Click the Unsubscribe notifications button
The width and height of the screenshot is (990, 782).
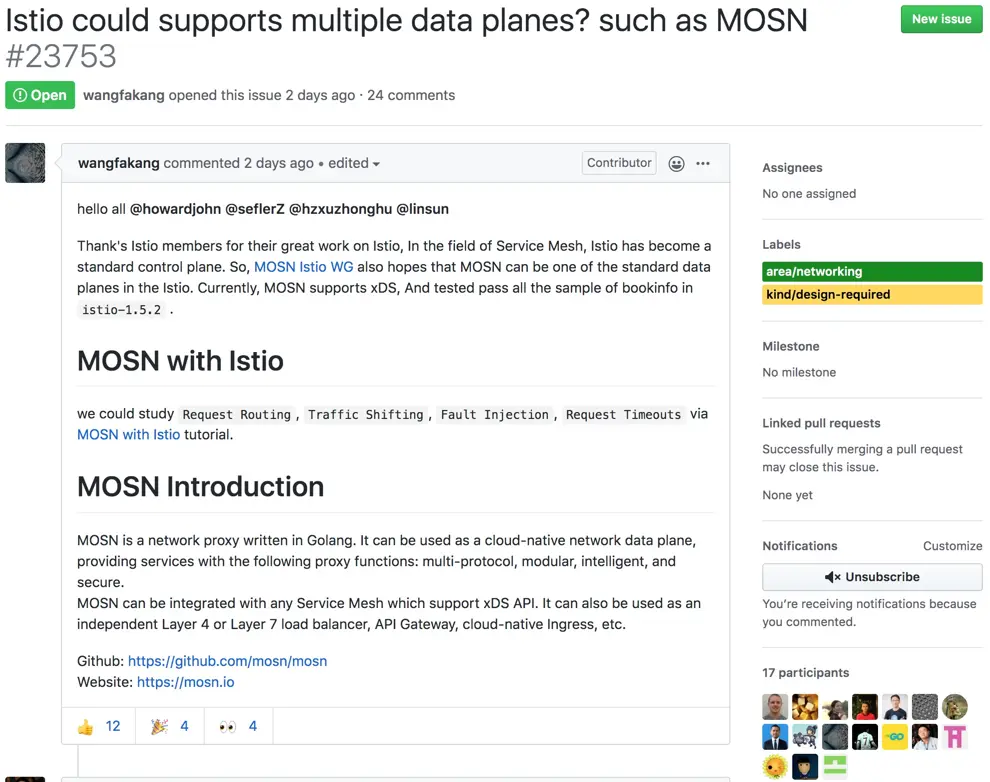[x=872, y=576]
